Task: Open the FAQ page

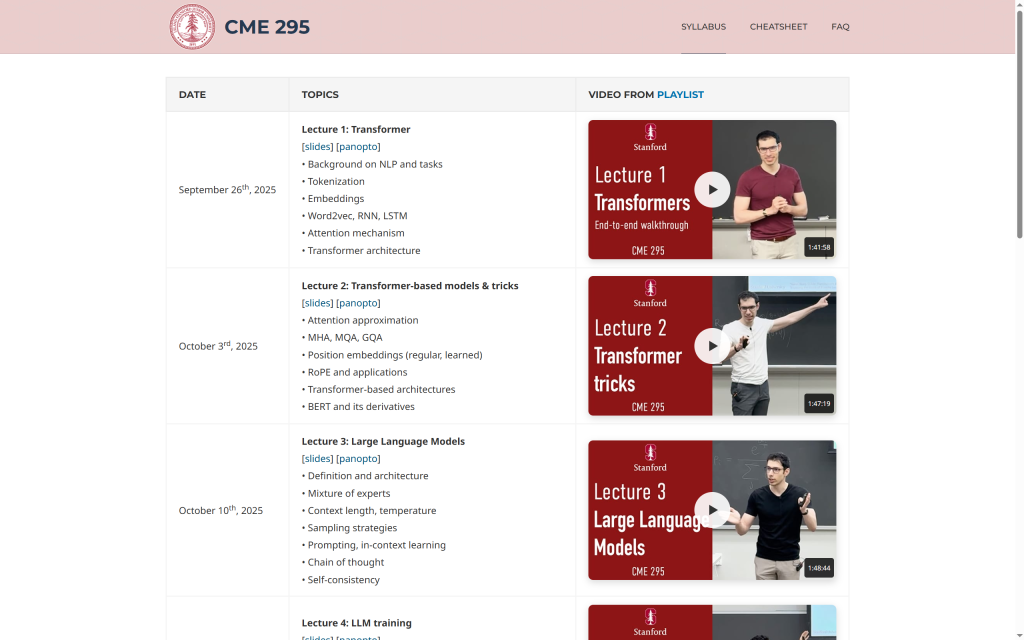Action: 840,27
